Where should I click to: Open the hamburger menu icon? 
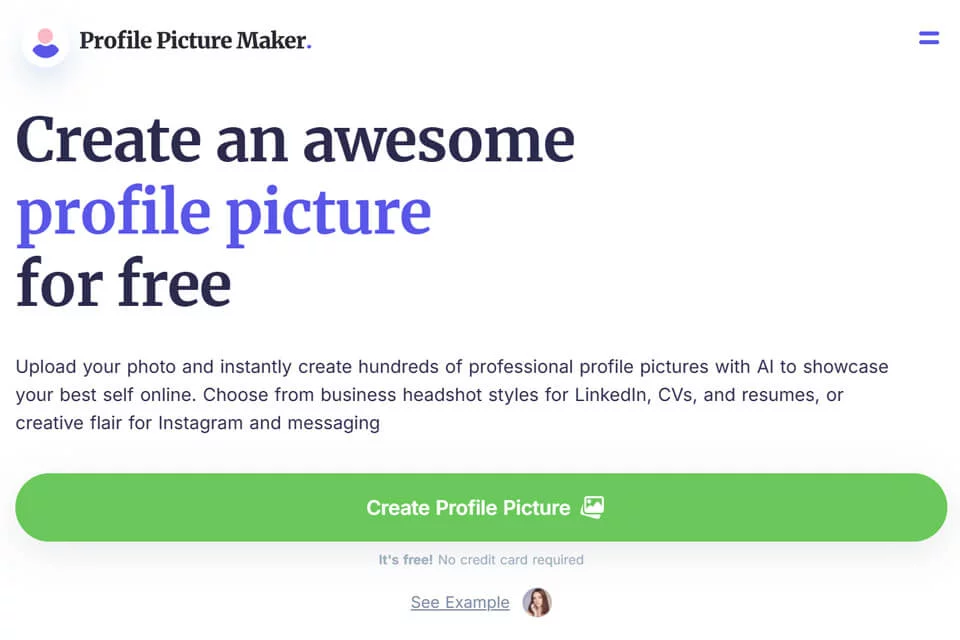tap(929, 38)
